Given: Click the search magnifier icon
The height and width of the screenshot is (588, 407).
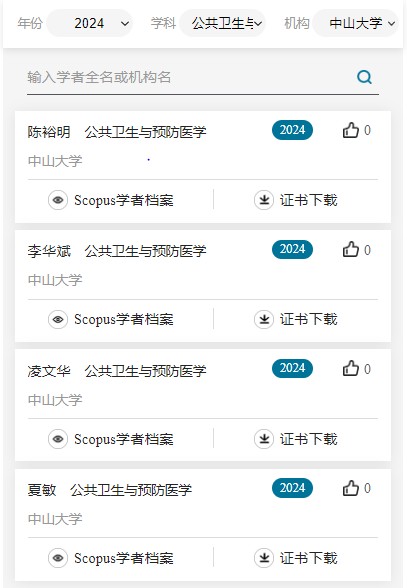Looking at the screenshot, I should pyautogui.click(x=364, y=77).
